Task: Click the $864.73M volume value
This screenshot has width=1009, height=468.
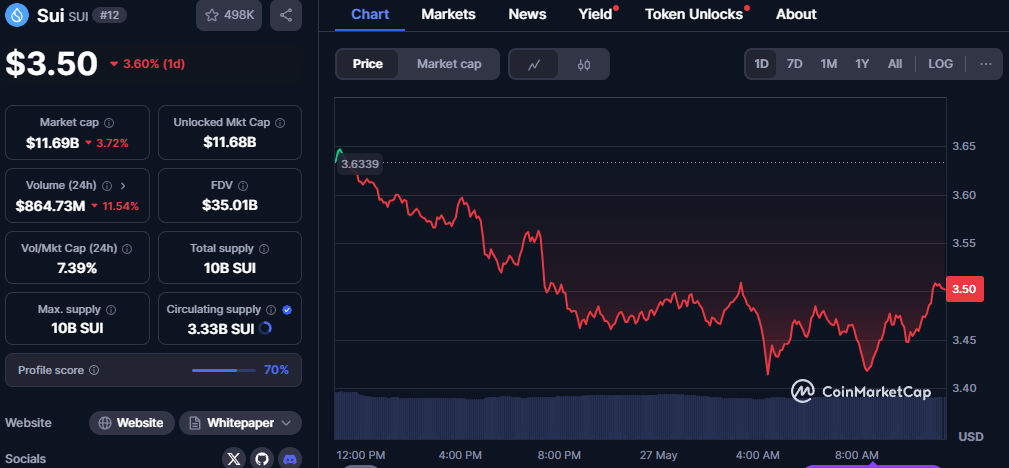Action: 50,206
